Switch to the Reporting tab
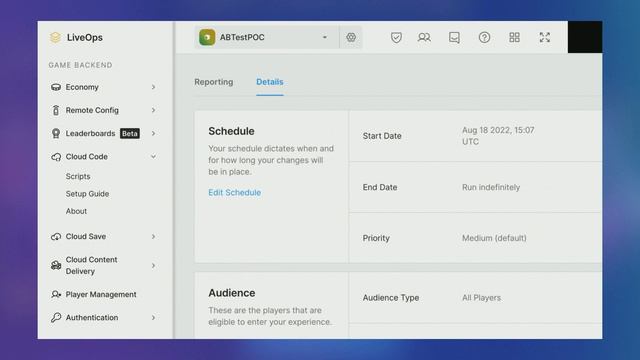This screenshot has width=640, height=360. pyautogui.click(x=213, y=82)
